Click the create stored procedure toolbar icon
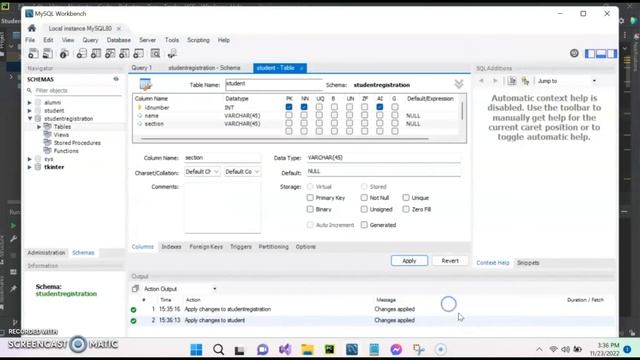Screen dimensions: 640x360 (x=124, y=53)
